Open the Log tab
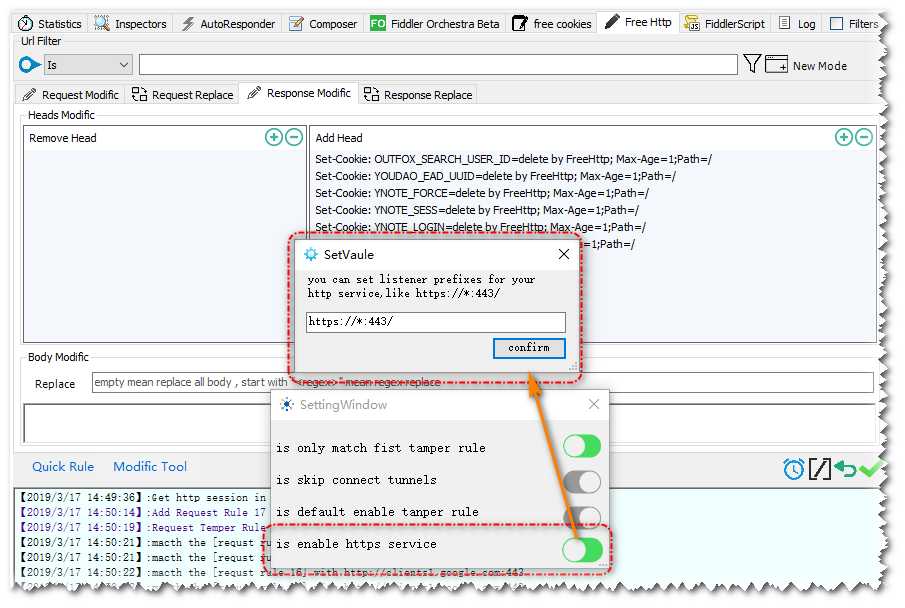This screenshot has width=905, height=608. [797, 24]
